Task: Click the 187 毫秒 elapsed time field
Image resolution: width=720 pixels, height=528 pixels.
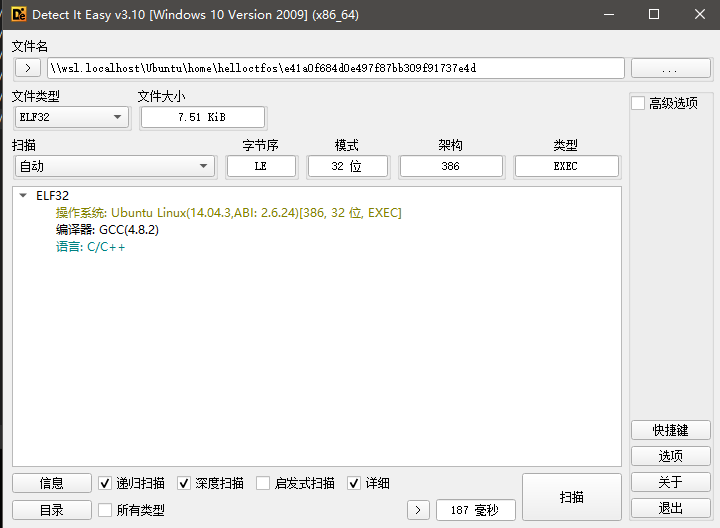Action: point(476,510)
